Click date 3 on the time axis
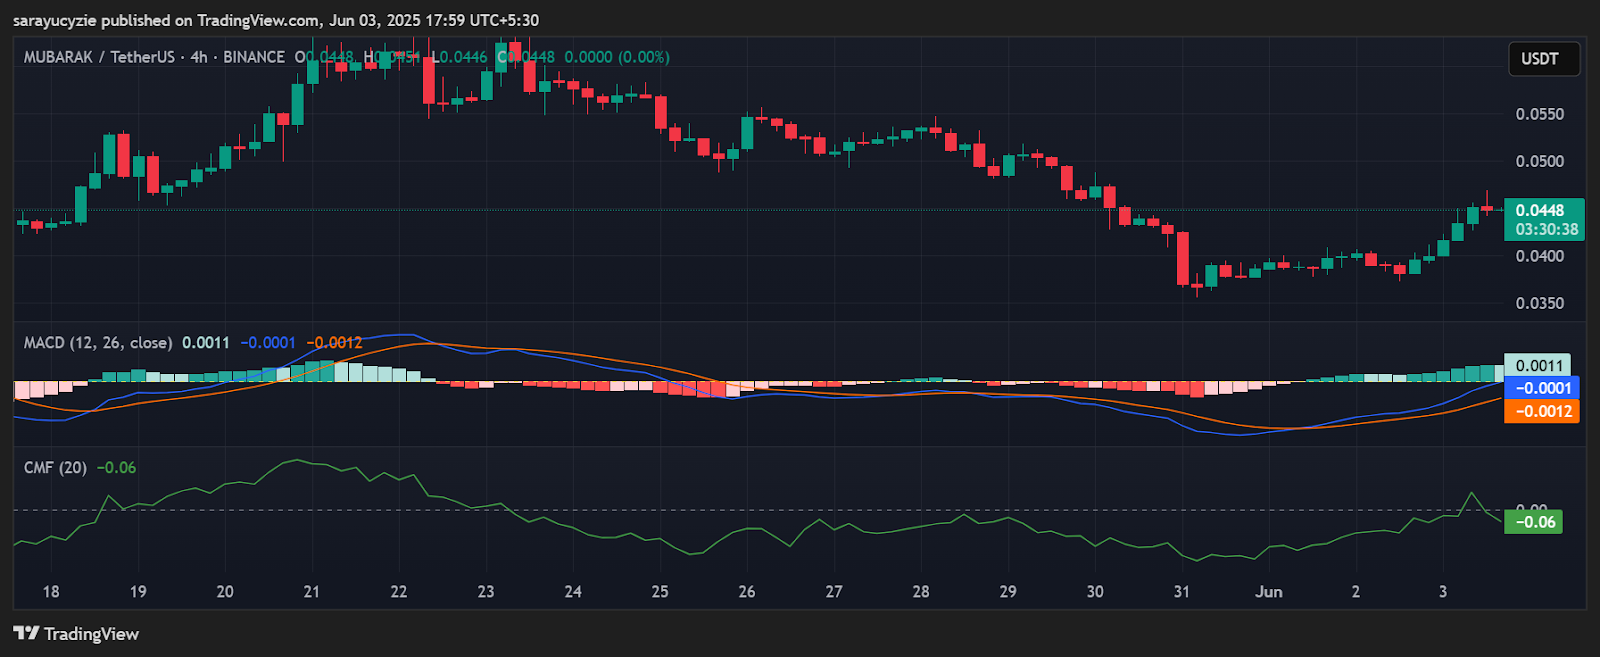The height and width of the screenshot is (657, 1600). [x=1443, y=591]
